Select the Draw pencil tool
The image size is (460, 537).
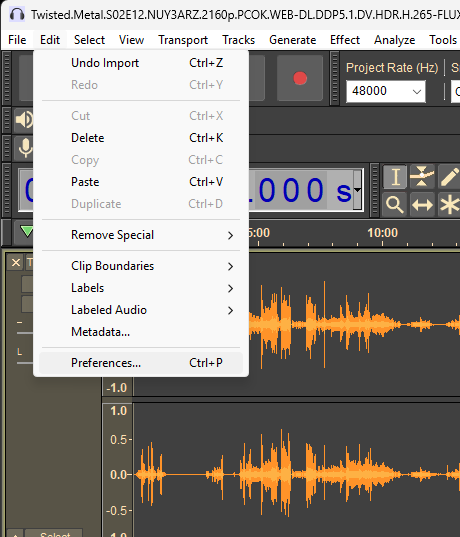point(449,177)
